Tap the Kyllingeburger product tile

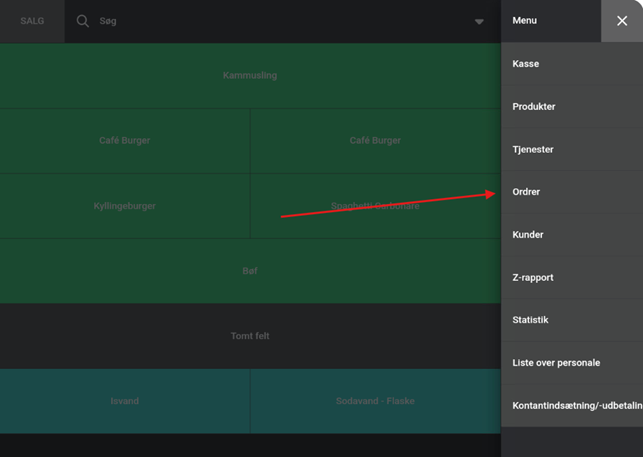125,206
